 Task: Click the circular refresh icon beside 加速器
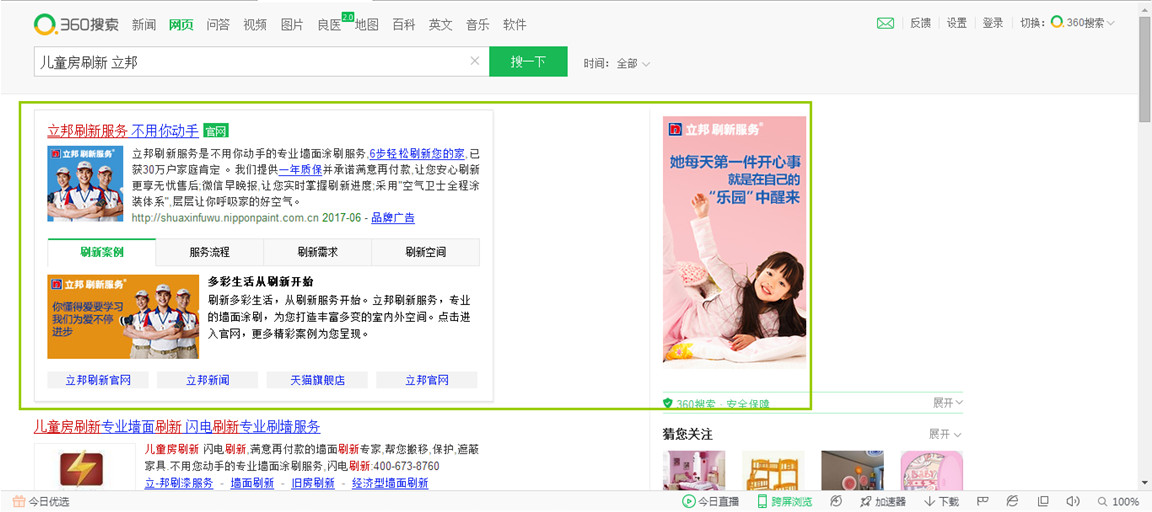click(835, 501)
